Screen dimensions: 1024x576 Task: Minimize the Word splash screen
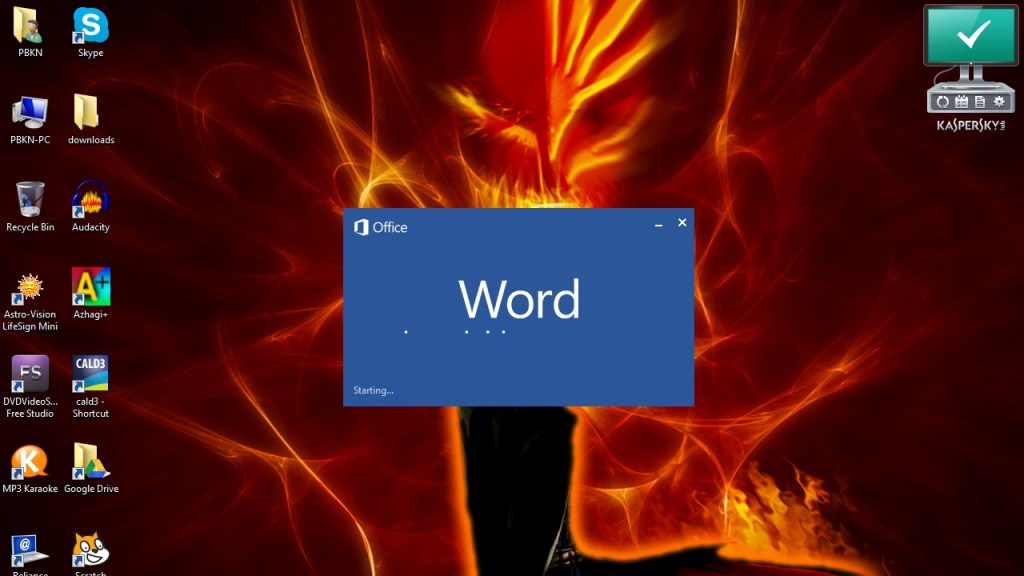[658, 224]
